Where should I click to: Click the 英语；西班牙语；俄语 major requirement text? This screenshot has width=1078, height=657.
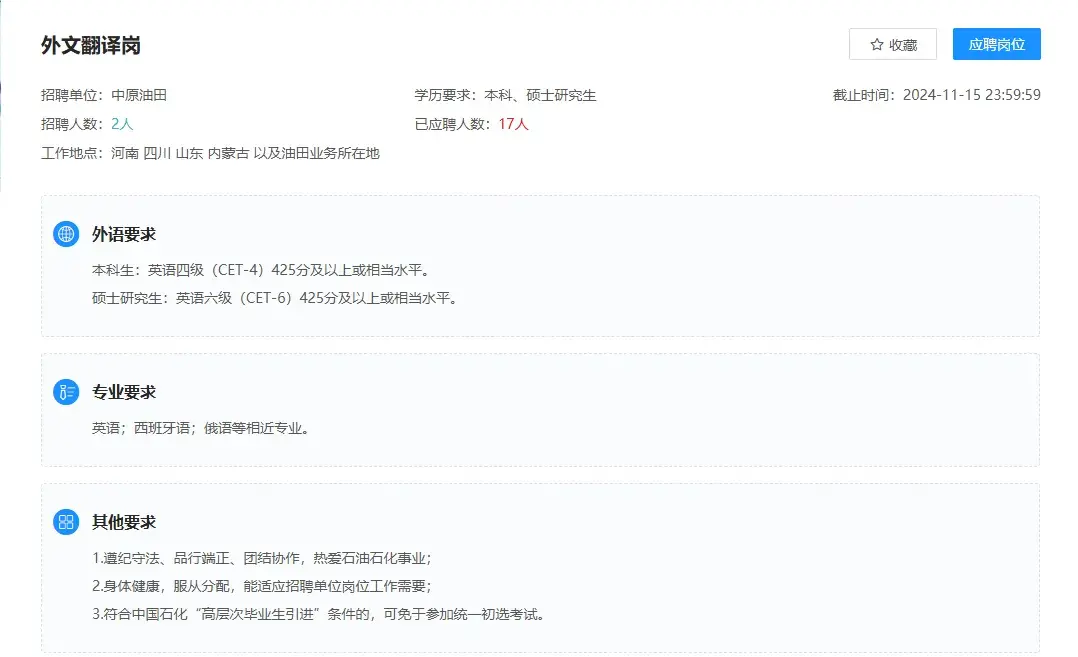tap(201, 428)
